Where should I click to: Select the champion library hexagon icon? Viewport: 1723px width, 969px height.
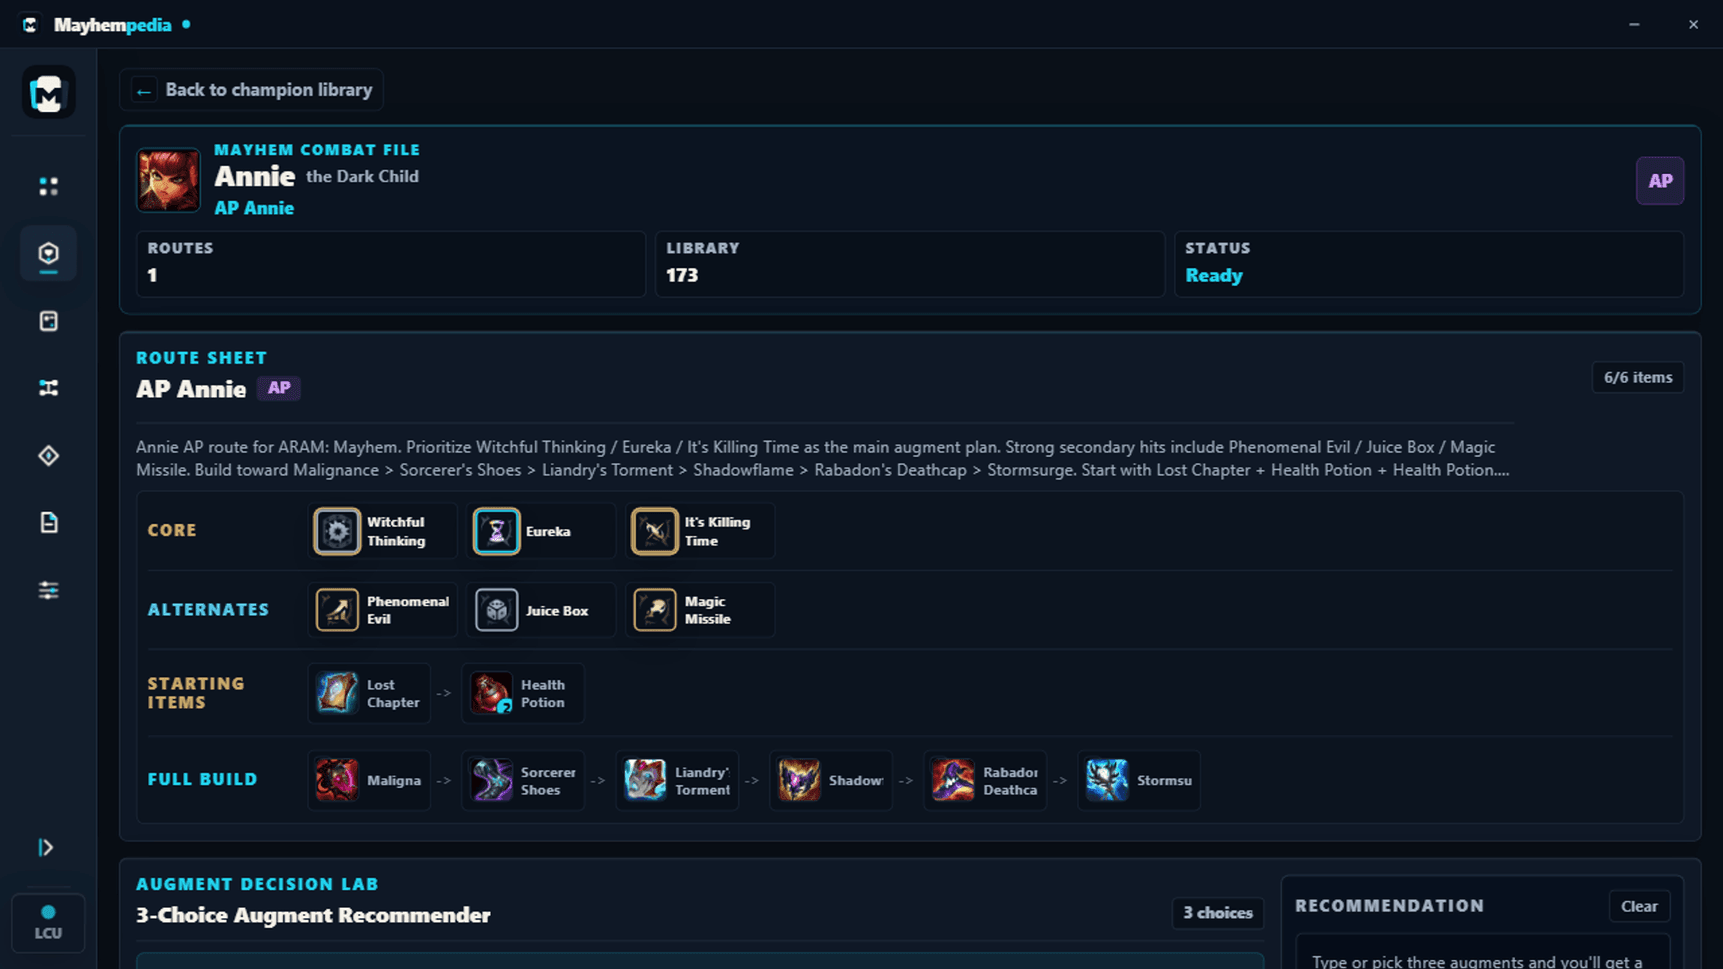tap(48, 254)
